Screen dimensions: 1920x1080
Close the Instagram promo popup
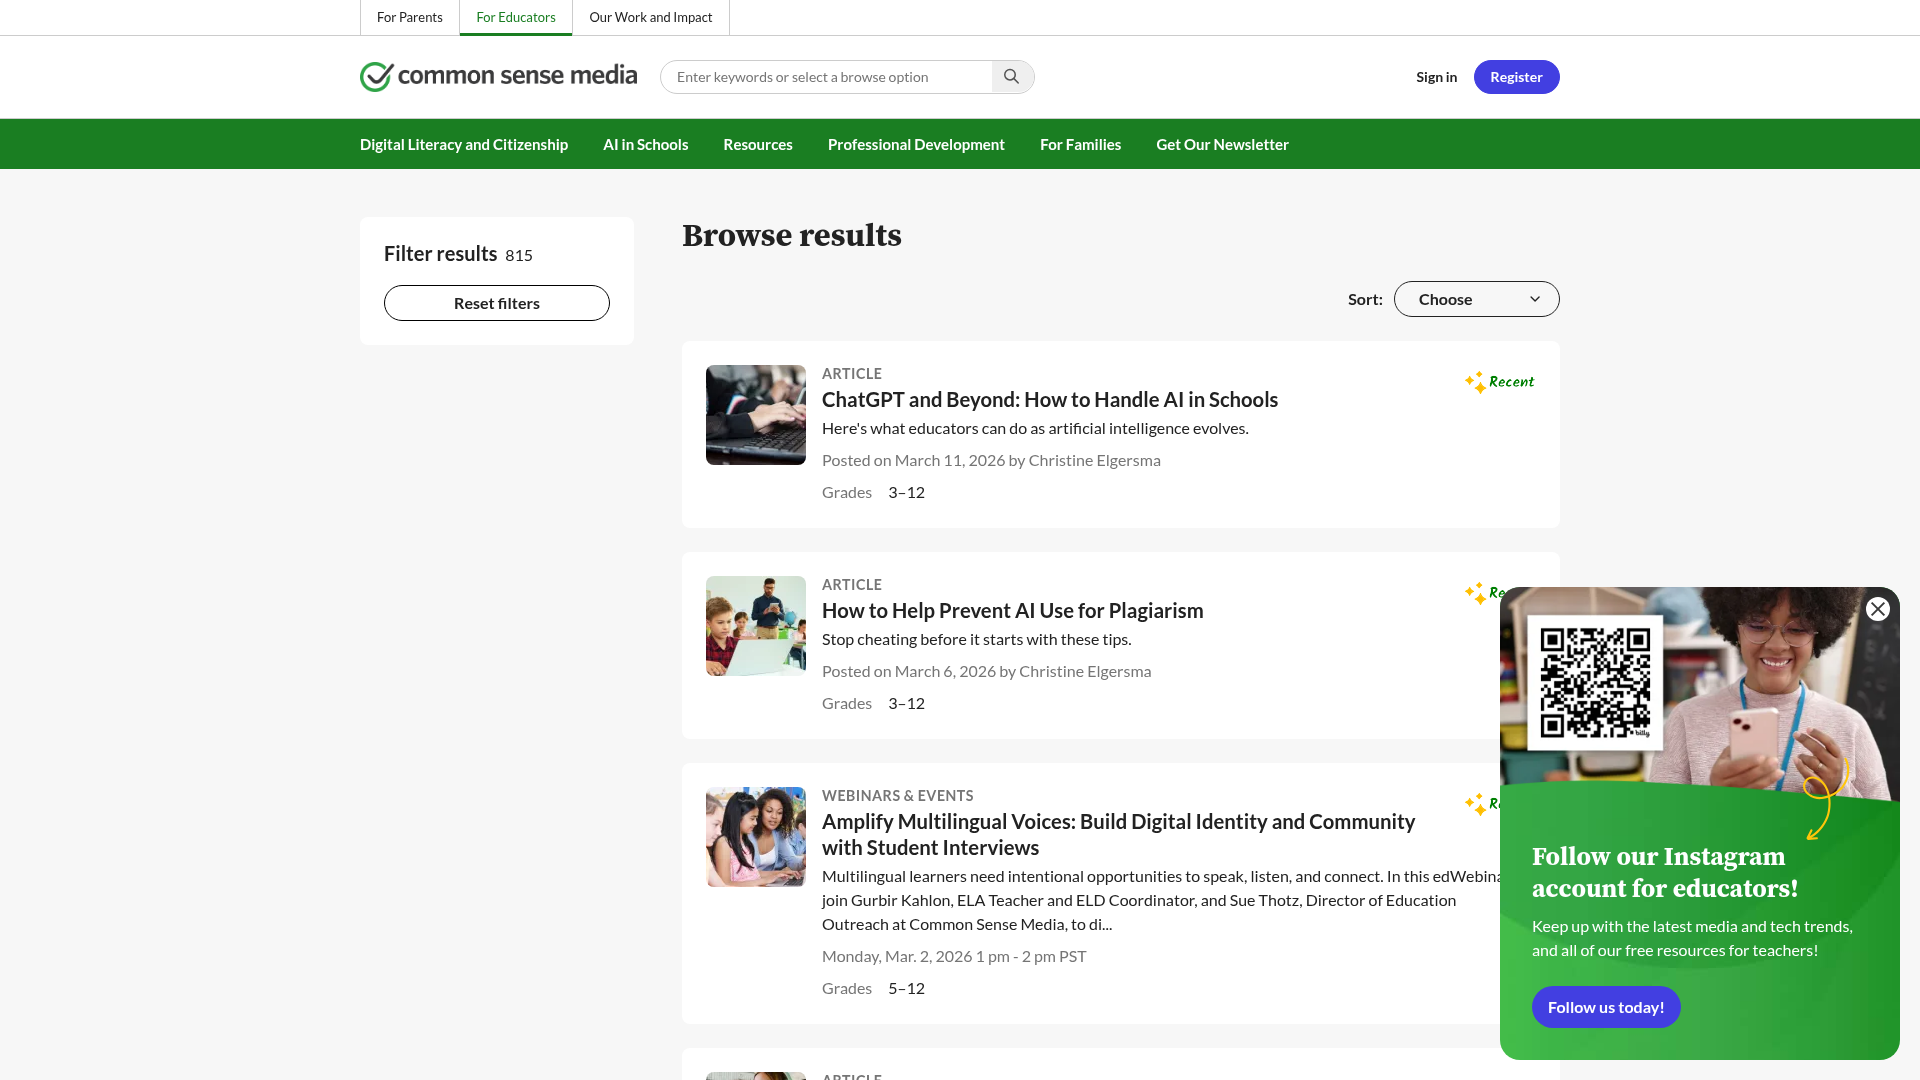point(1878,609)
